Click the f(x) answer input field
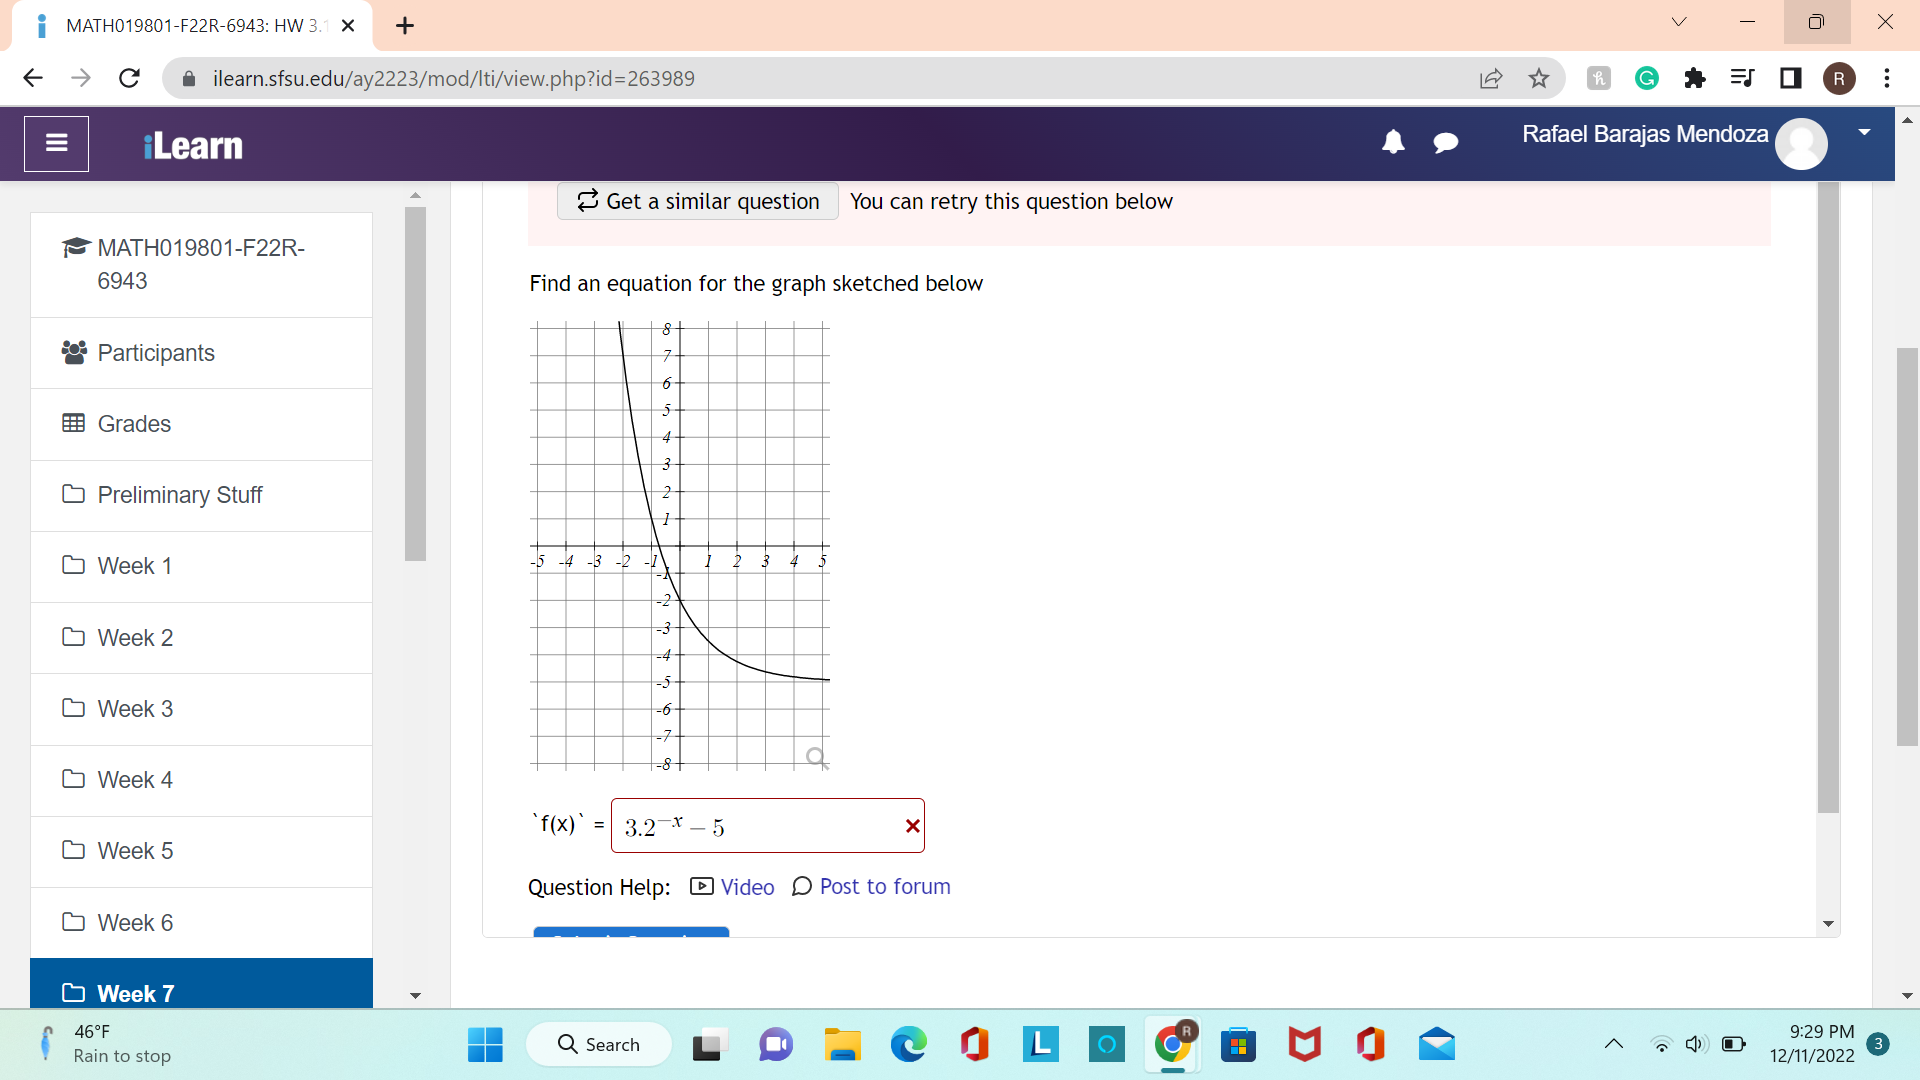The width and height of the screenshot is (1920, 1080). (760, 826)
